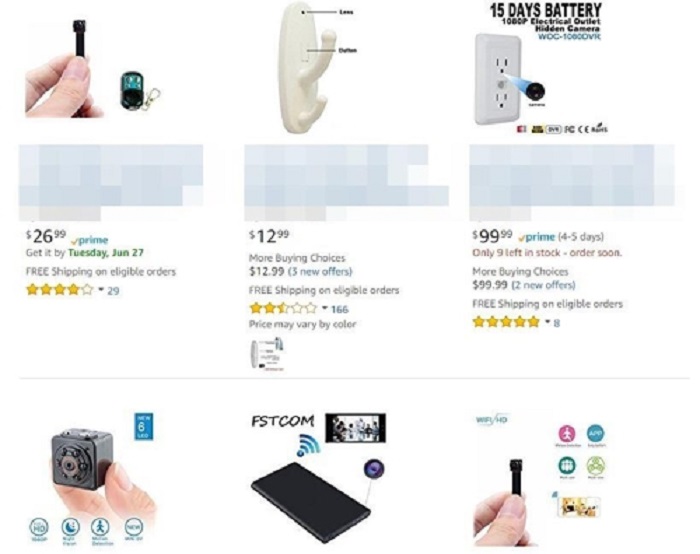Image resolution: width=700 pixels, height=554 pixels.
Task: Click the five-star rating icons
Action: click(506, 322)
